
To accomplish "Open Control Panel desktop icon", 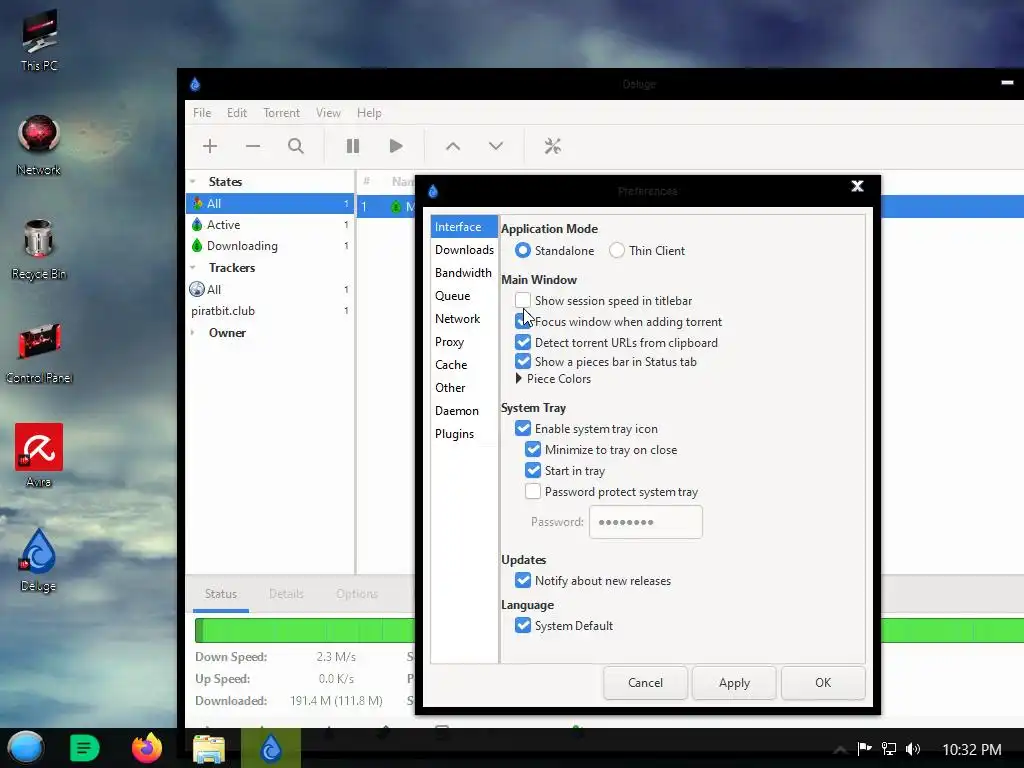I will click(x=39, y=353).
